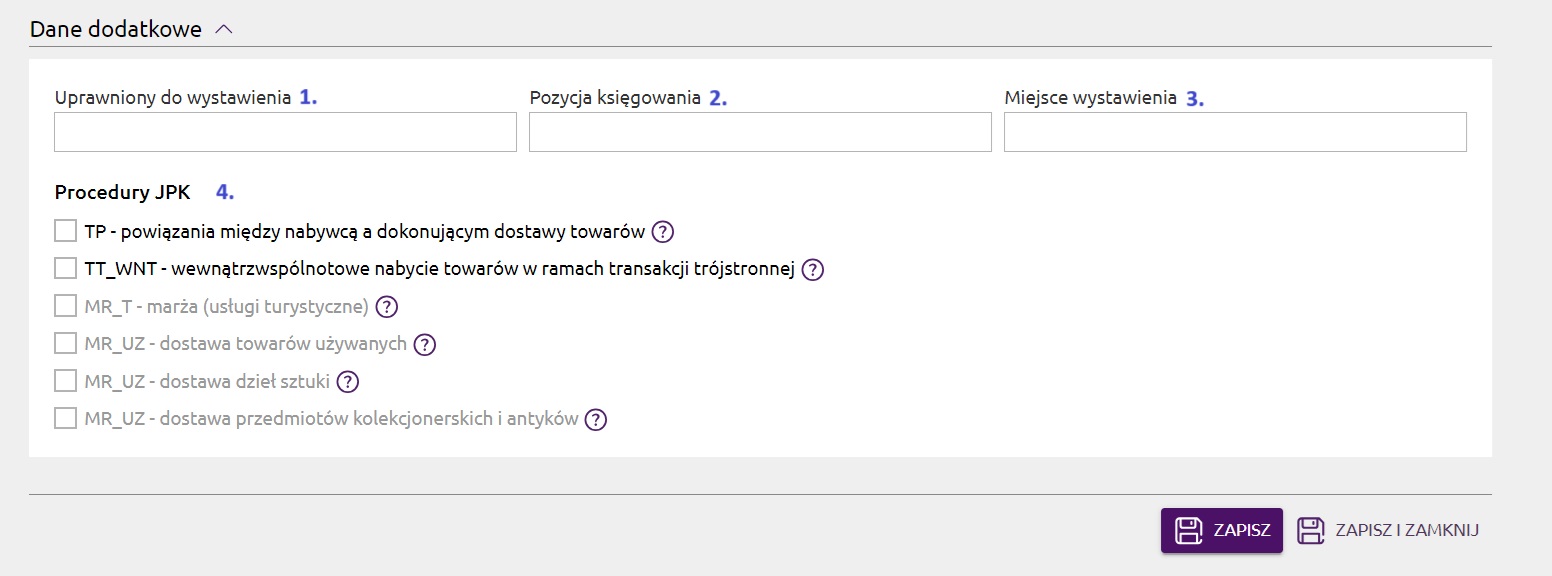Open help icon beside TT_WNT procedure
Viewport: 1552px width, 576px height.
[x=812, y=269]
